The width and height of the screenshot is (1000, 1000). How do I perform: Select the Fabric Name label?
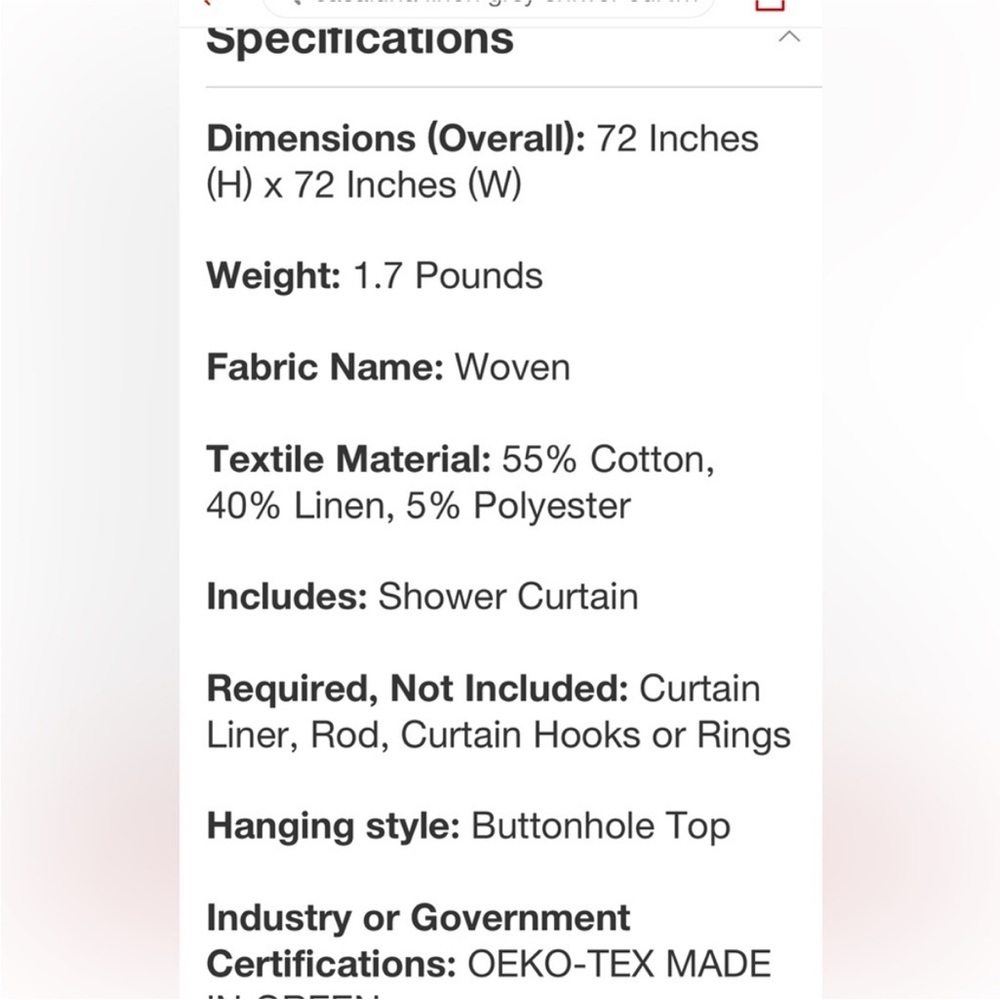coord(325,368)
